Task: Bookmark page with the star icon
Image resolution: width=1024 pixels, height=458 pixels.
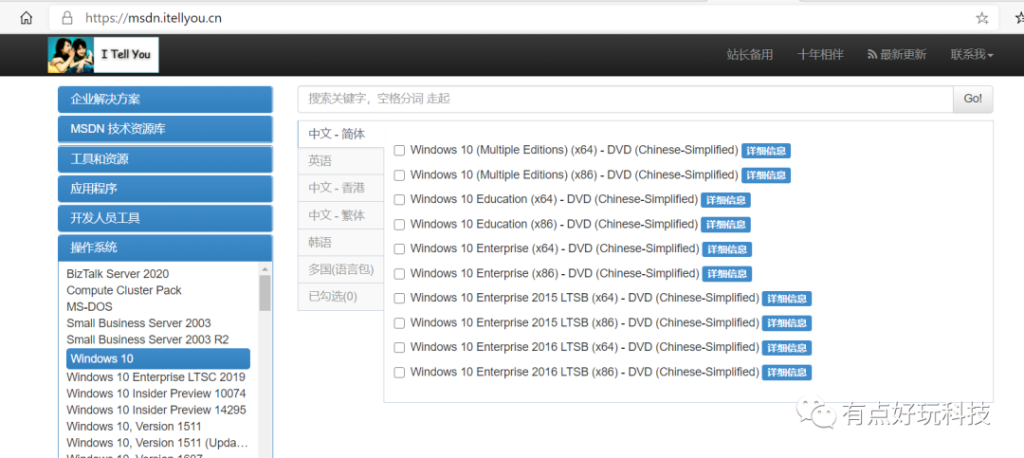Action: (982, 18)
